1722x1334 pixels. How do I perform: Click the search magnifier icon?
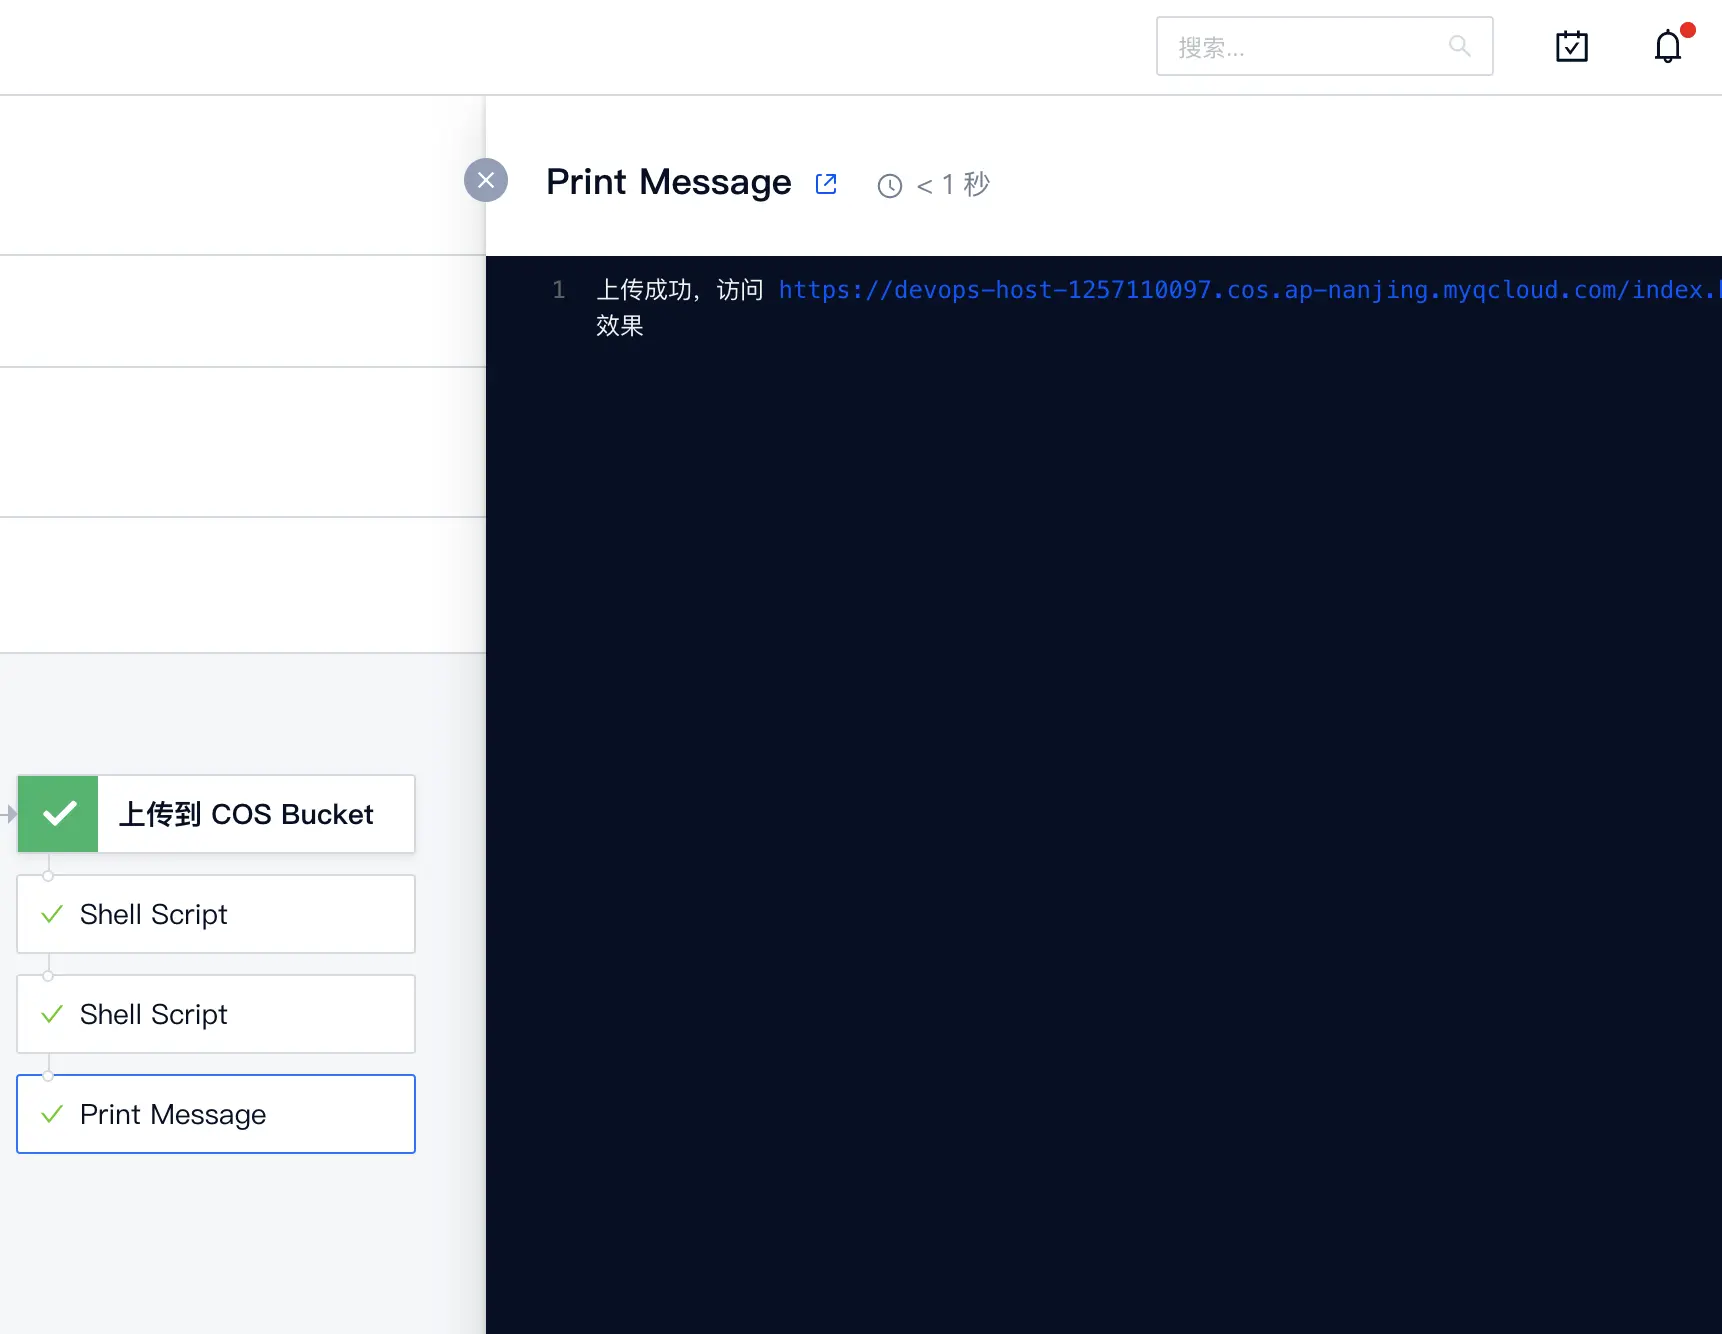(1459, 46)
